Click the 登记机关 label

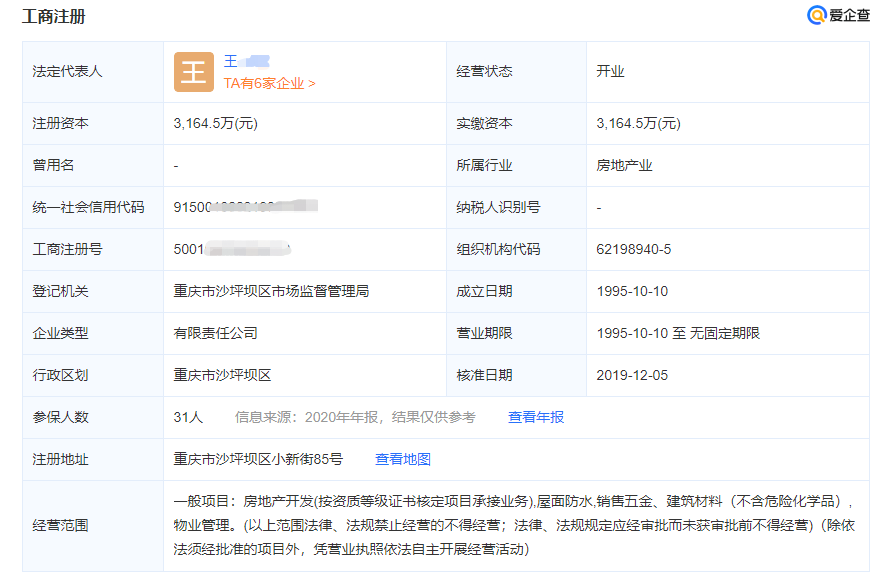(x=61, y=291)
